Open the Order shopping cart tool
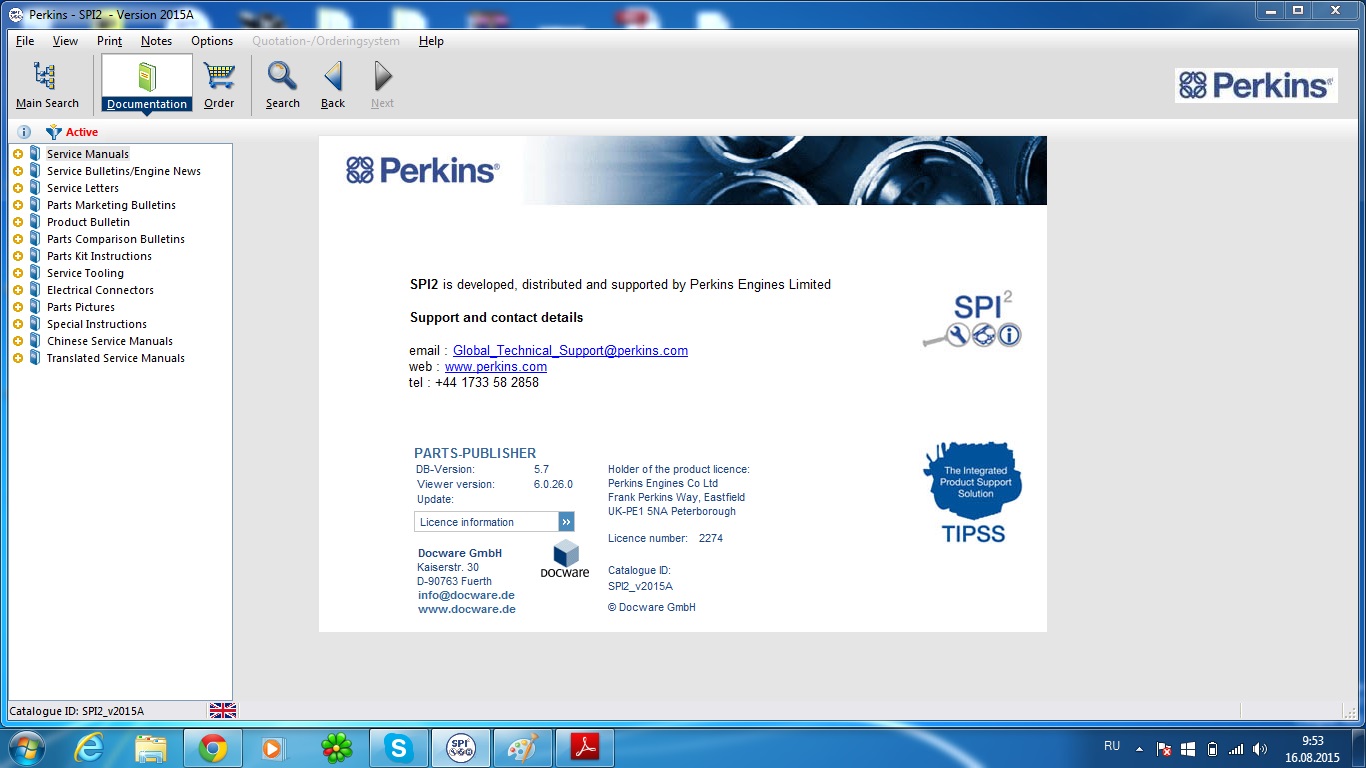Viewport: 1366px width, 768px height. (219, 85)
